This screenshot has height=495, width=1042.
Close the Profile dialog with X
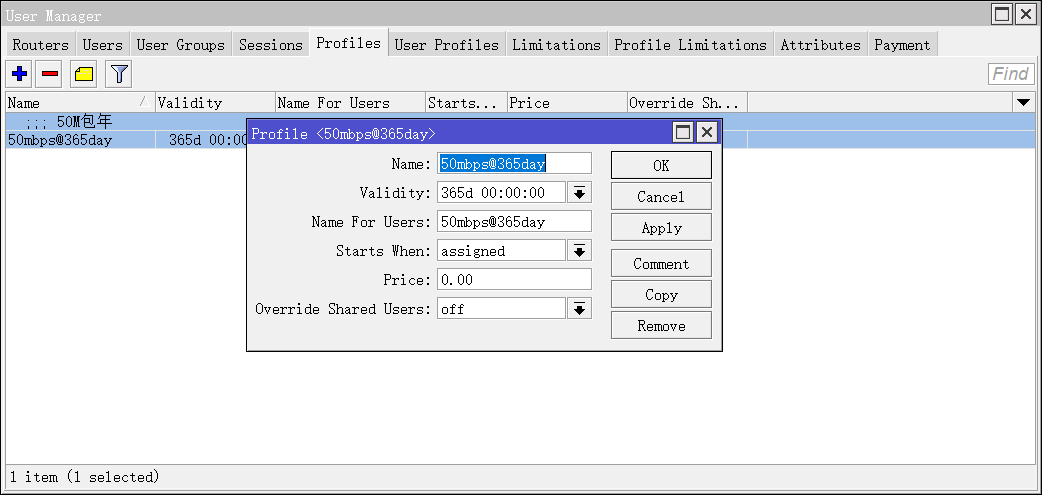(x=707, y=133)
